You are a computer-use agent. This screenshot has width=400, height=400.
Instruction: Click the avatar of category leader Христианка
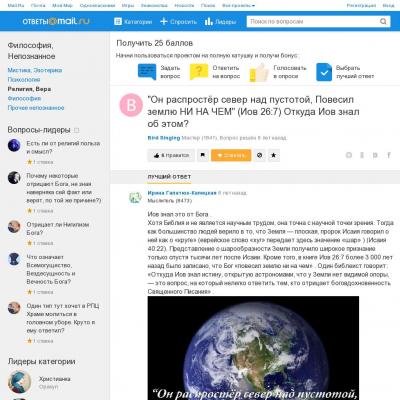20,382
